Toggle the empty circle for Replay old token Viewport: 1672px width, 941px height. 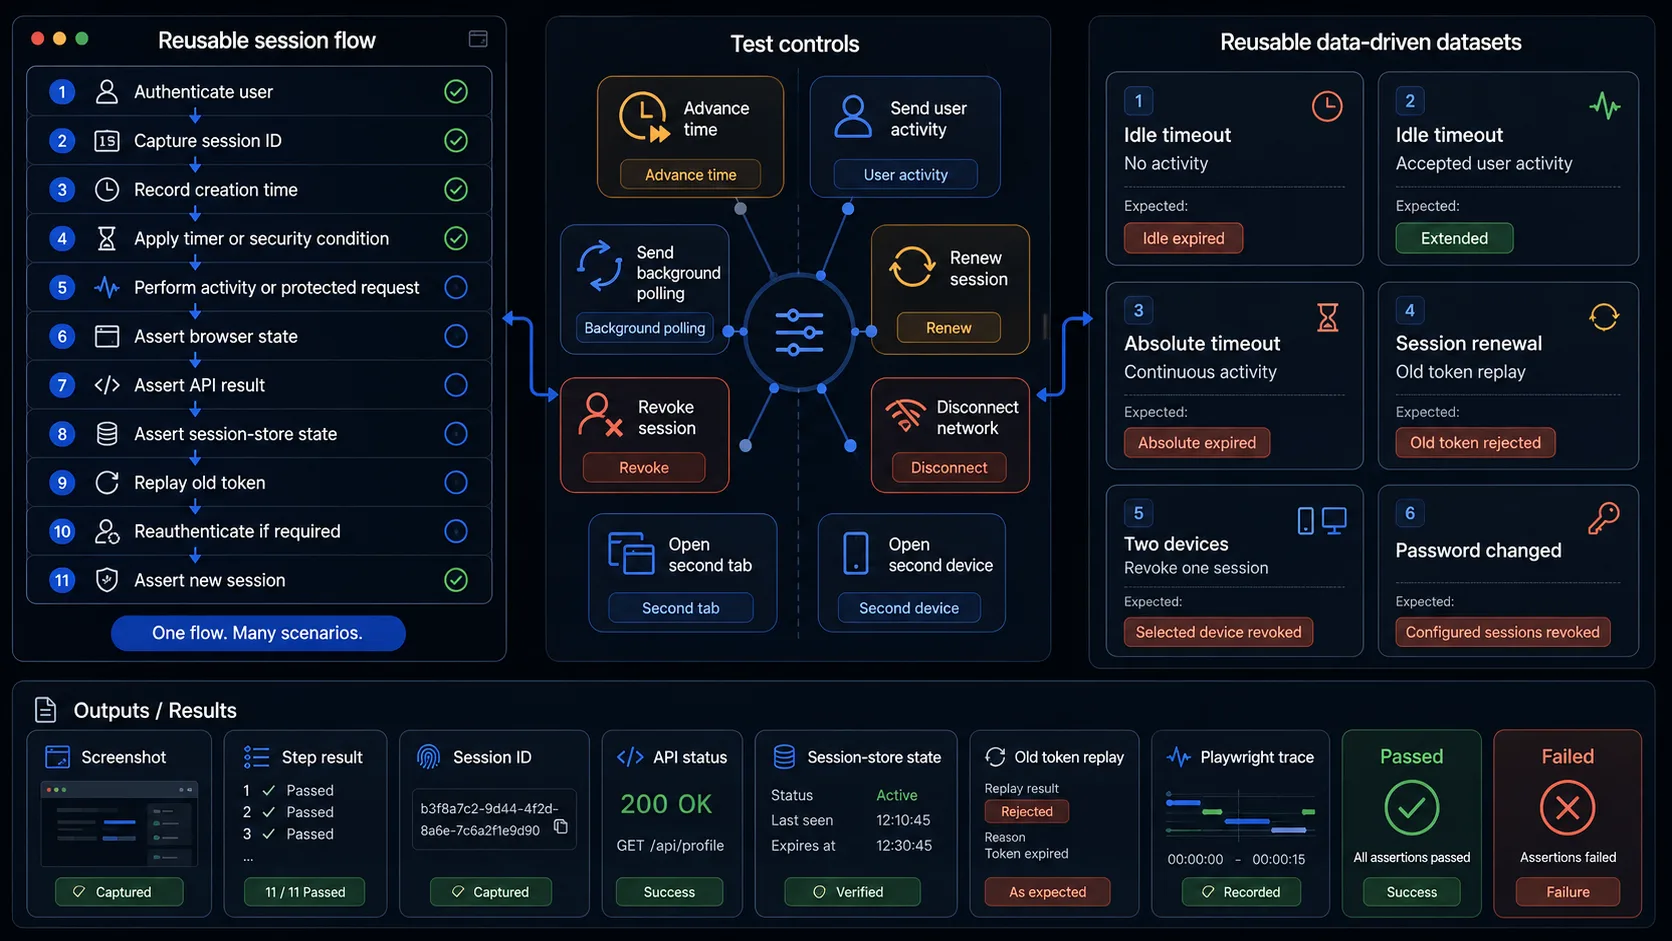click(x=456, y=483)
